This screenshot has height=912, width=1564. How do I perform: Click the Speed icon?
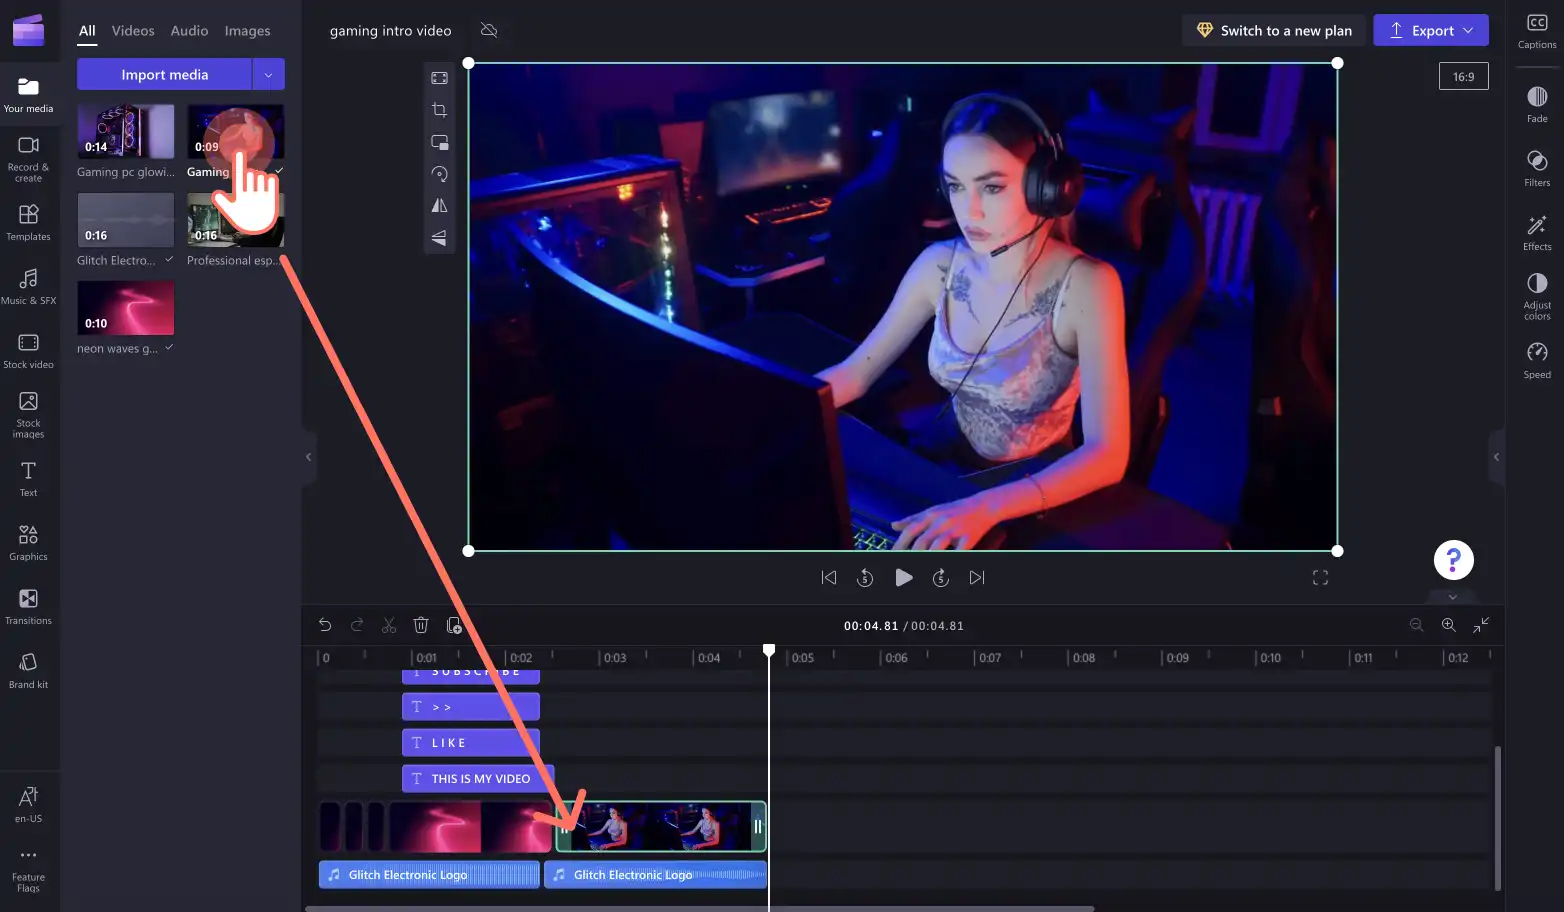(1537, 360)
